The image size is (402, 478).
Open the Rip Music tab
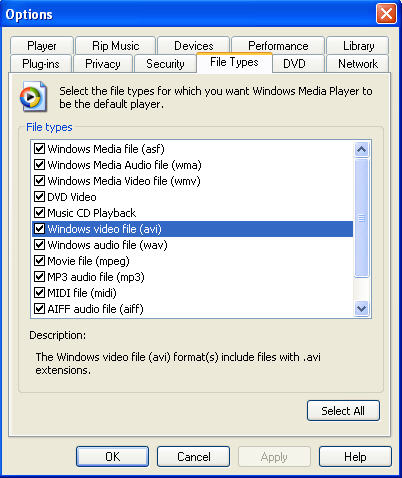[115, 46]
